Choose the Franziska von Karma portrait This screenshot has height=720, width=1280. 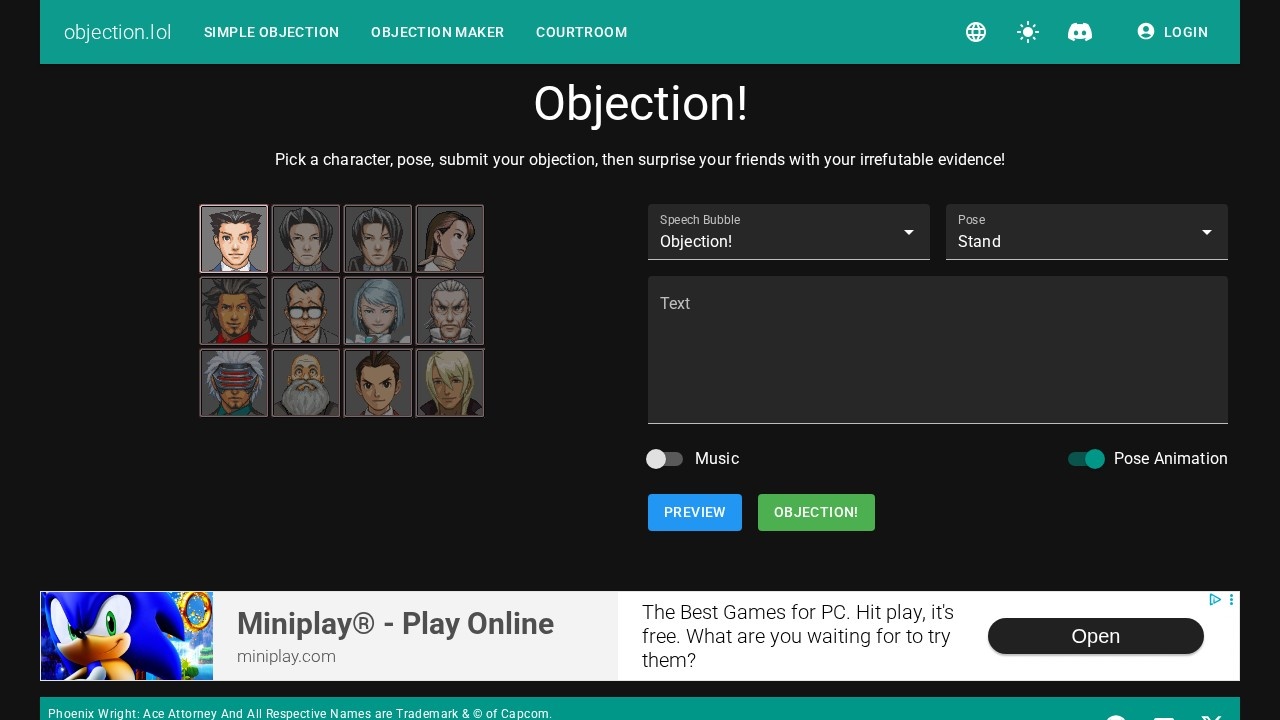[x=378, y=311]
